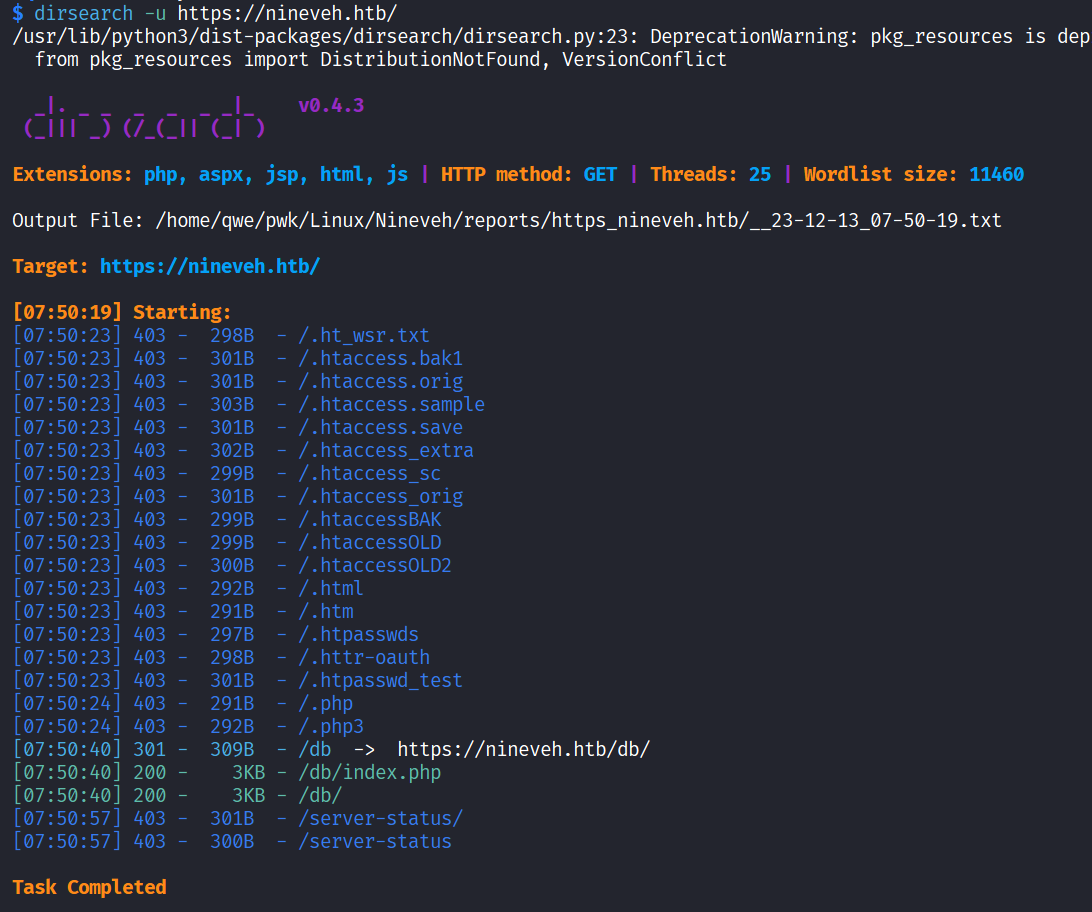Image resolution: width=1092 pixels, height=912 pixels.
Task: Select the /server-status result without trailing slash
Action: coord(375,841)
